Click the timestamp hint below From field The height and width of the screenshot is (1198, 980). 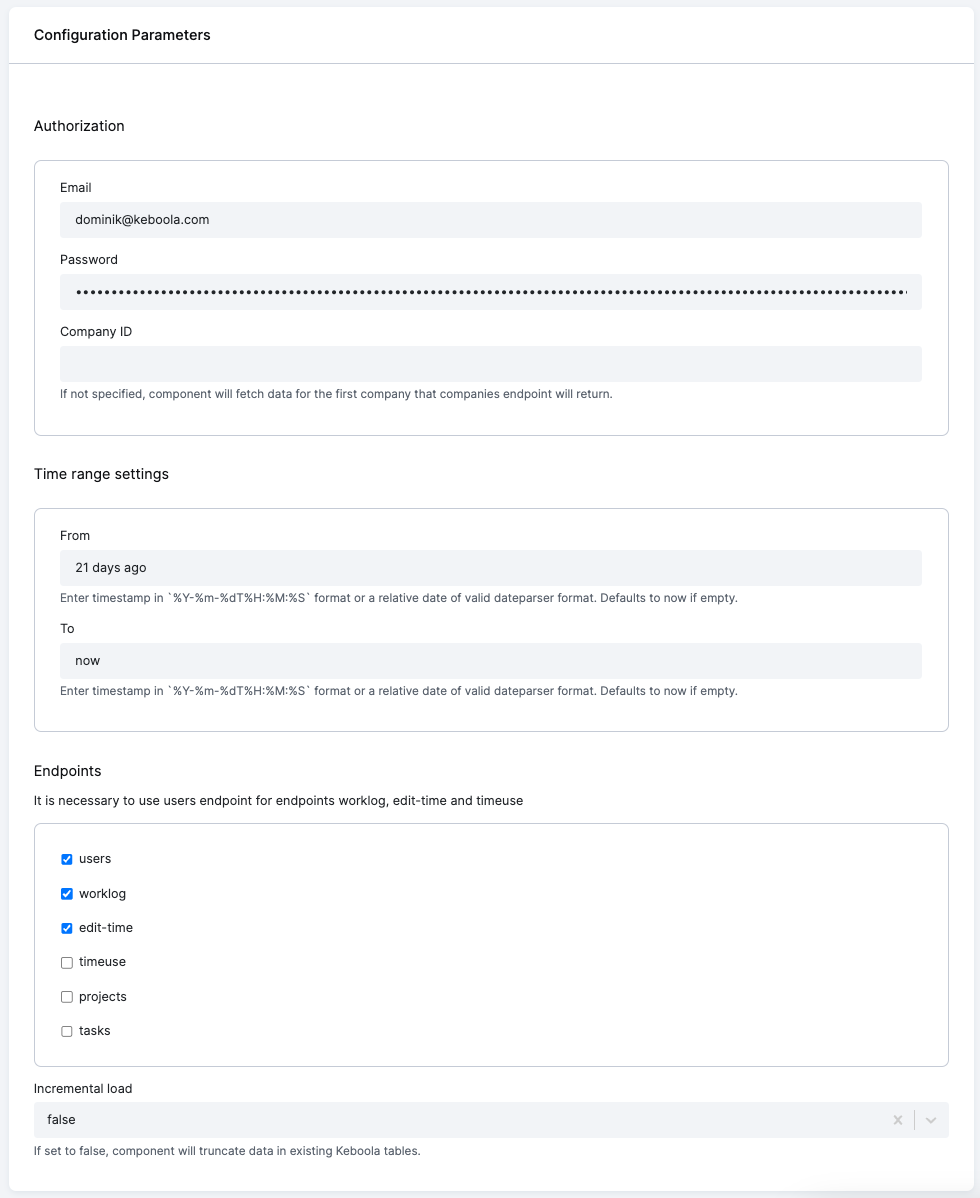click(399, 598)
